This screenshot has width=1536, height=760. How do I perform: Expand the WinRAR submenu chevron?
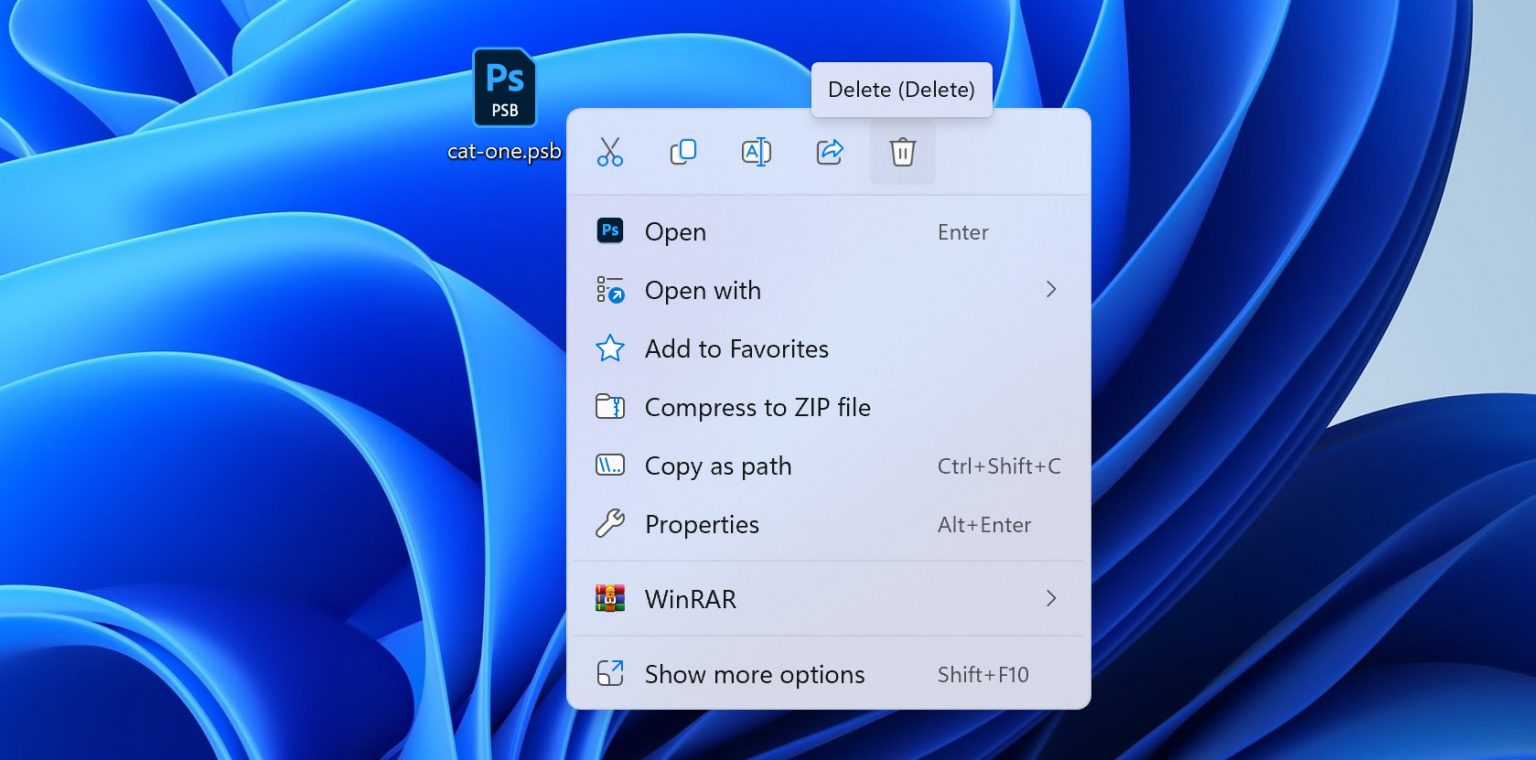click(x=1051, y=598)
